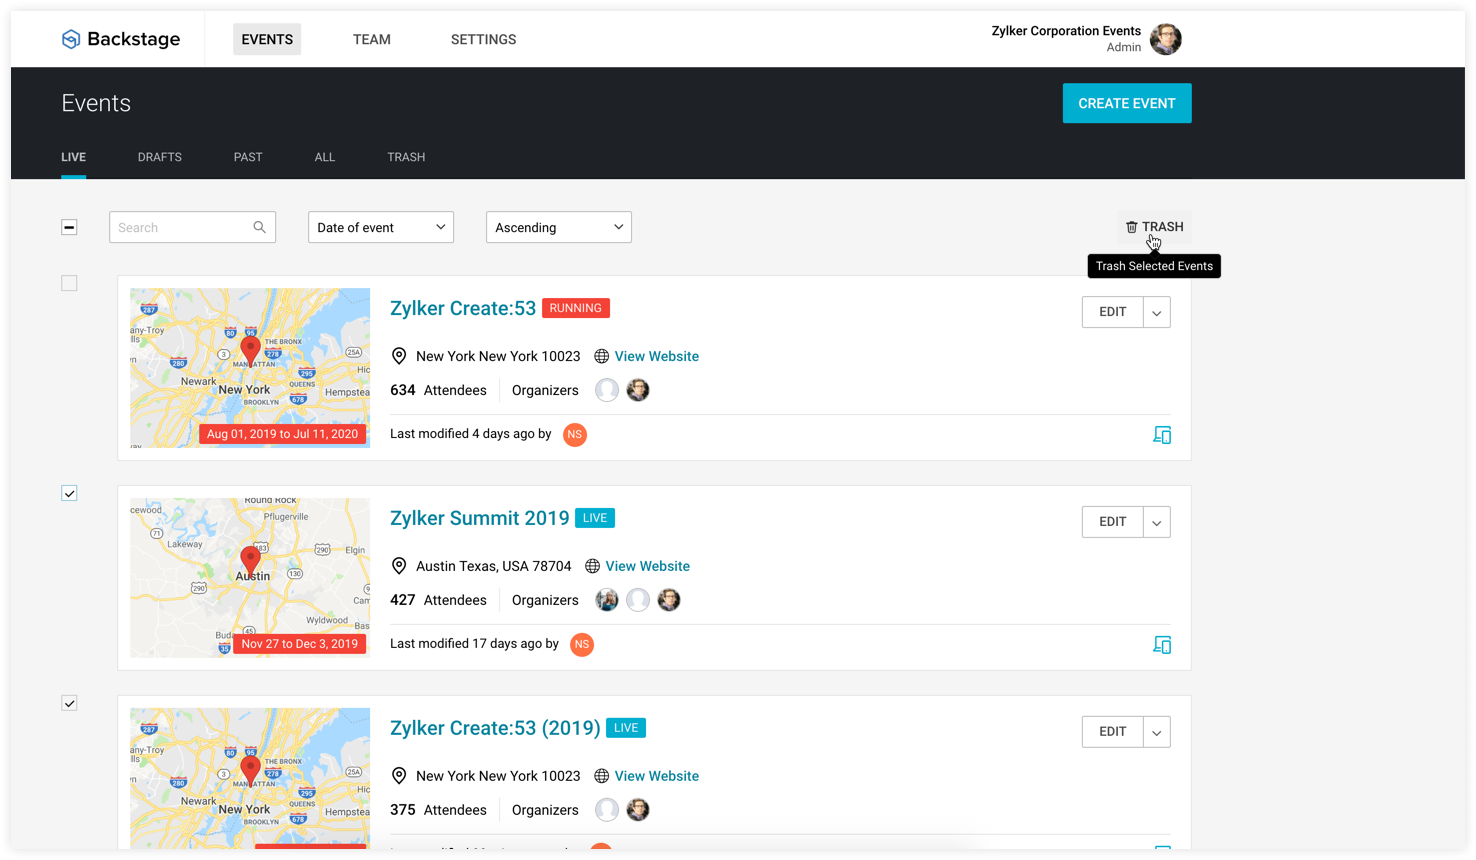Uncheck the Zylker Create:53 (2019) checkbox
1476x860 pixels.
[x=69, y=703]
